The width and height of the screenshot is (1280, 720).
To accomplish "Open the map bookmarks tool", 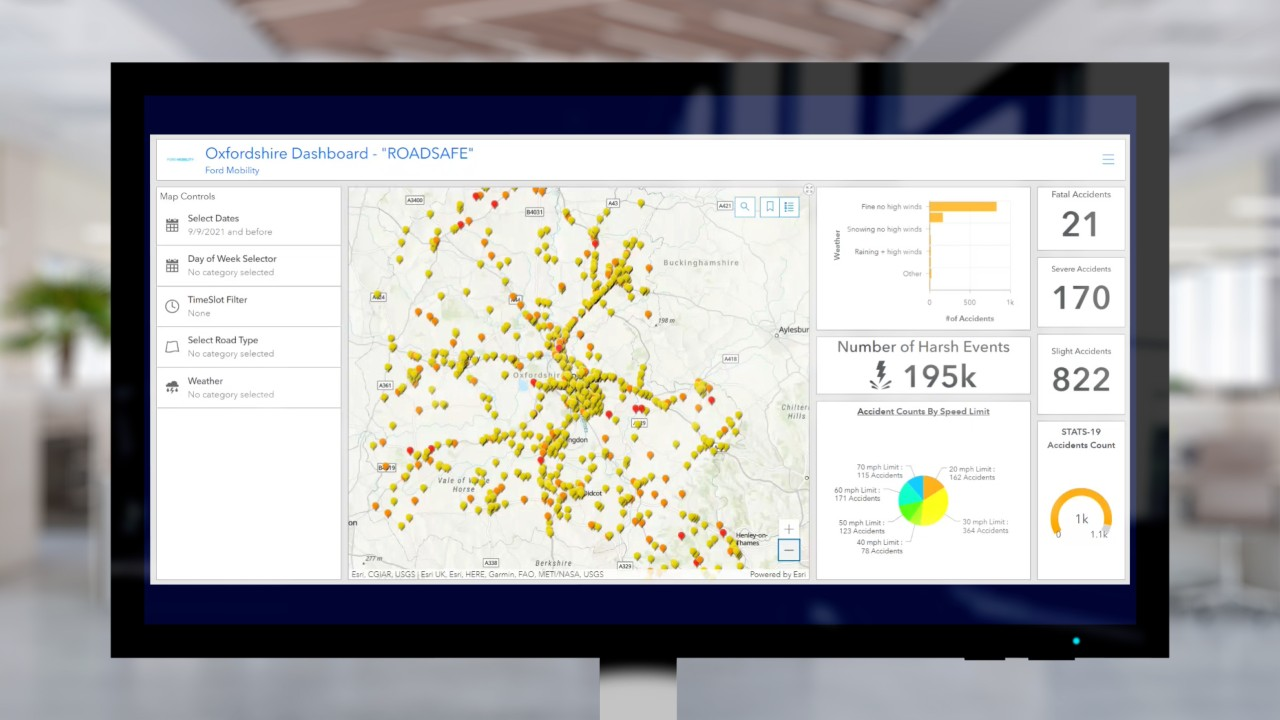I will (769, 206).
